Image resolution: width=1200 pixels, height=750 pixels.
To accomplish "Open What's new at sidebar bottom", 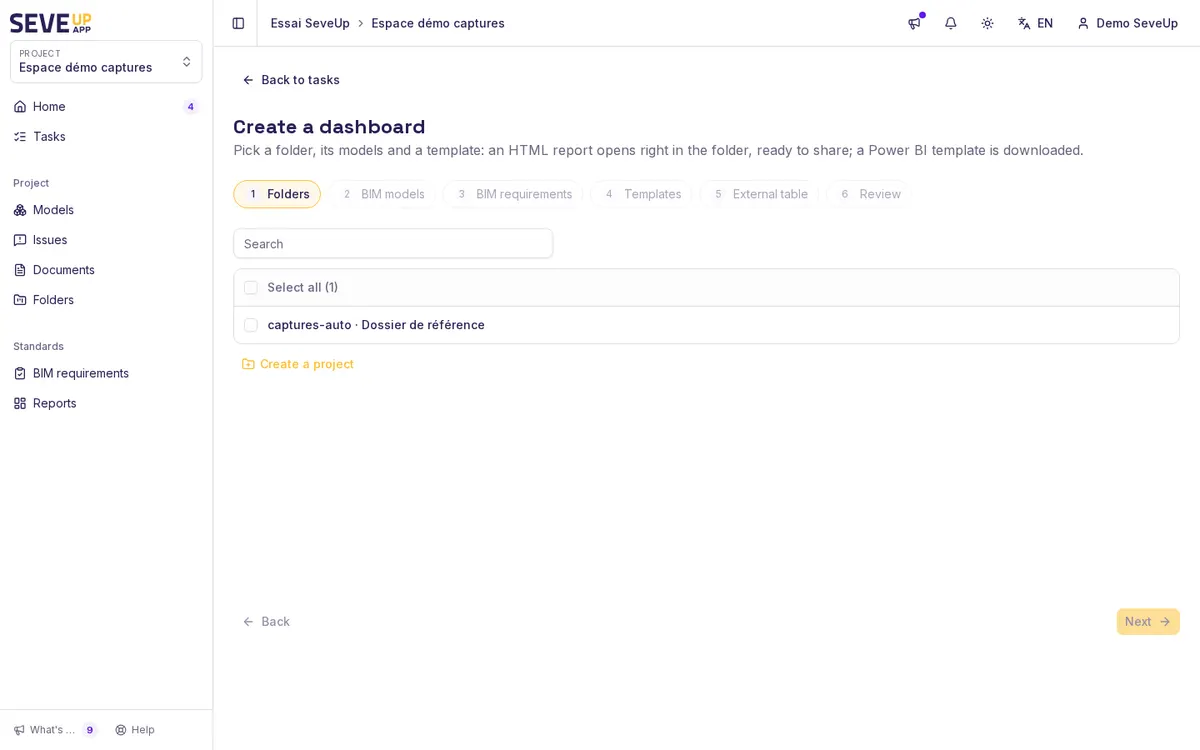I will click(x=45, y=730).
